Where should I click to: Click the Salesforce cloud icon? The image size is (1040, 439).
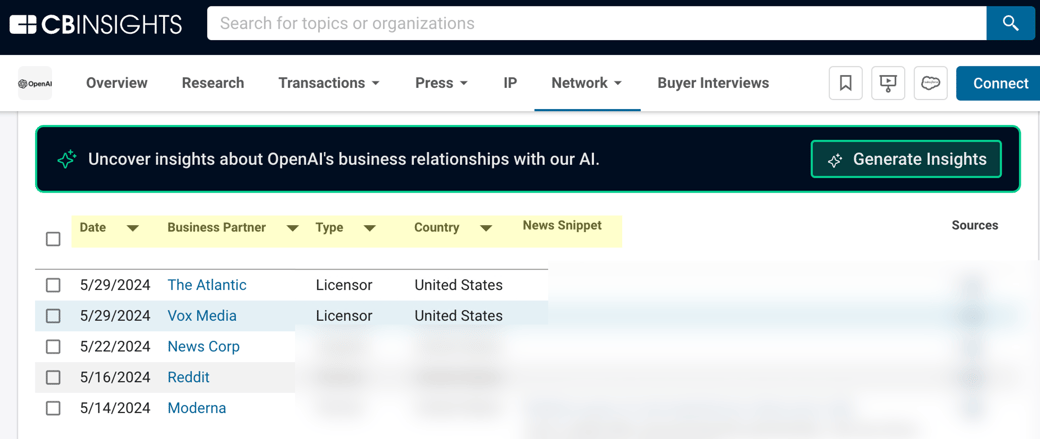click(x=931, y=84)
